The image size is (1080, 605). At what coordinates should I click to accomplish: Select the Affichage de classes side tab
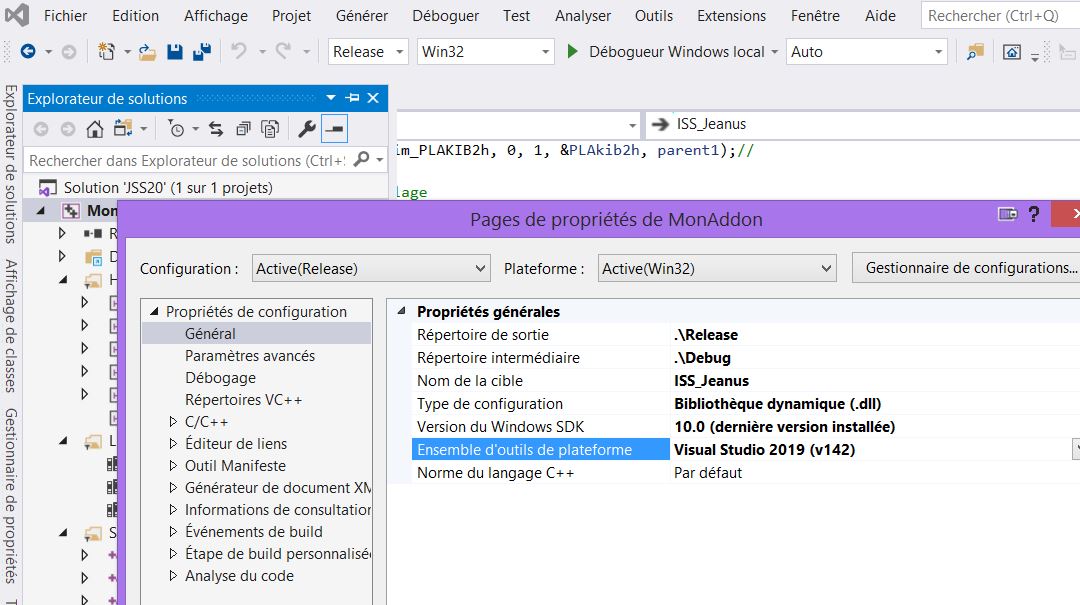10,326
